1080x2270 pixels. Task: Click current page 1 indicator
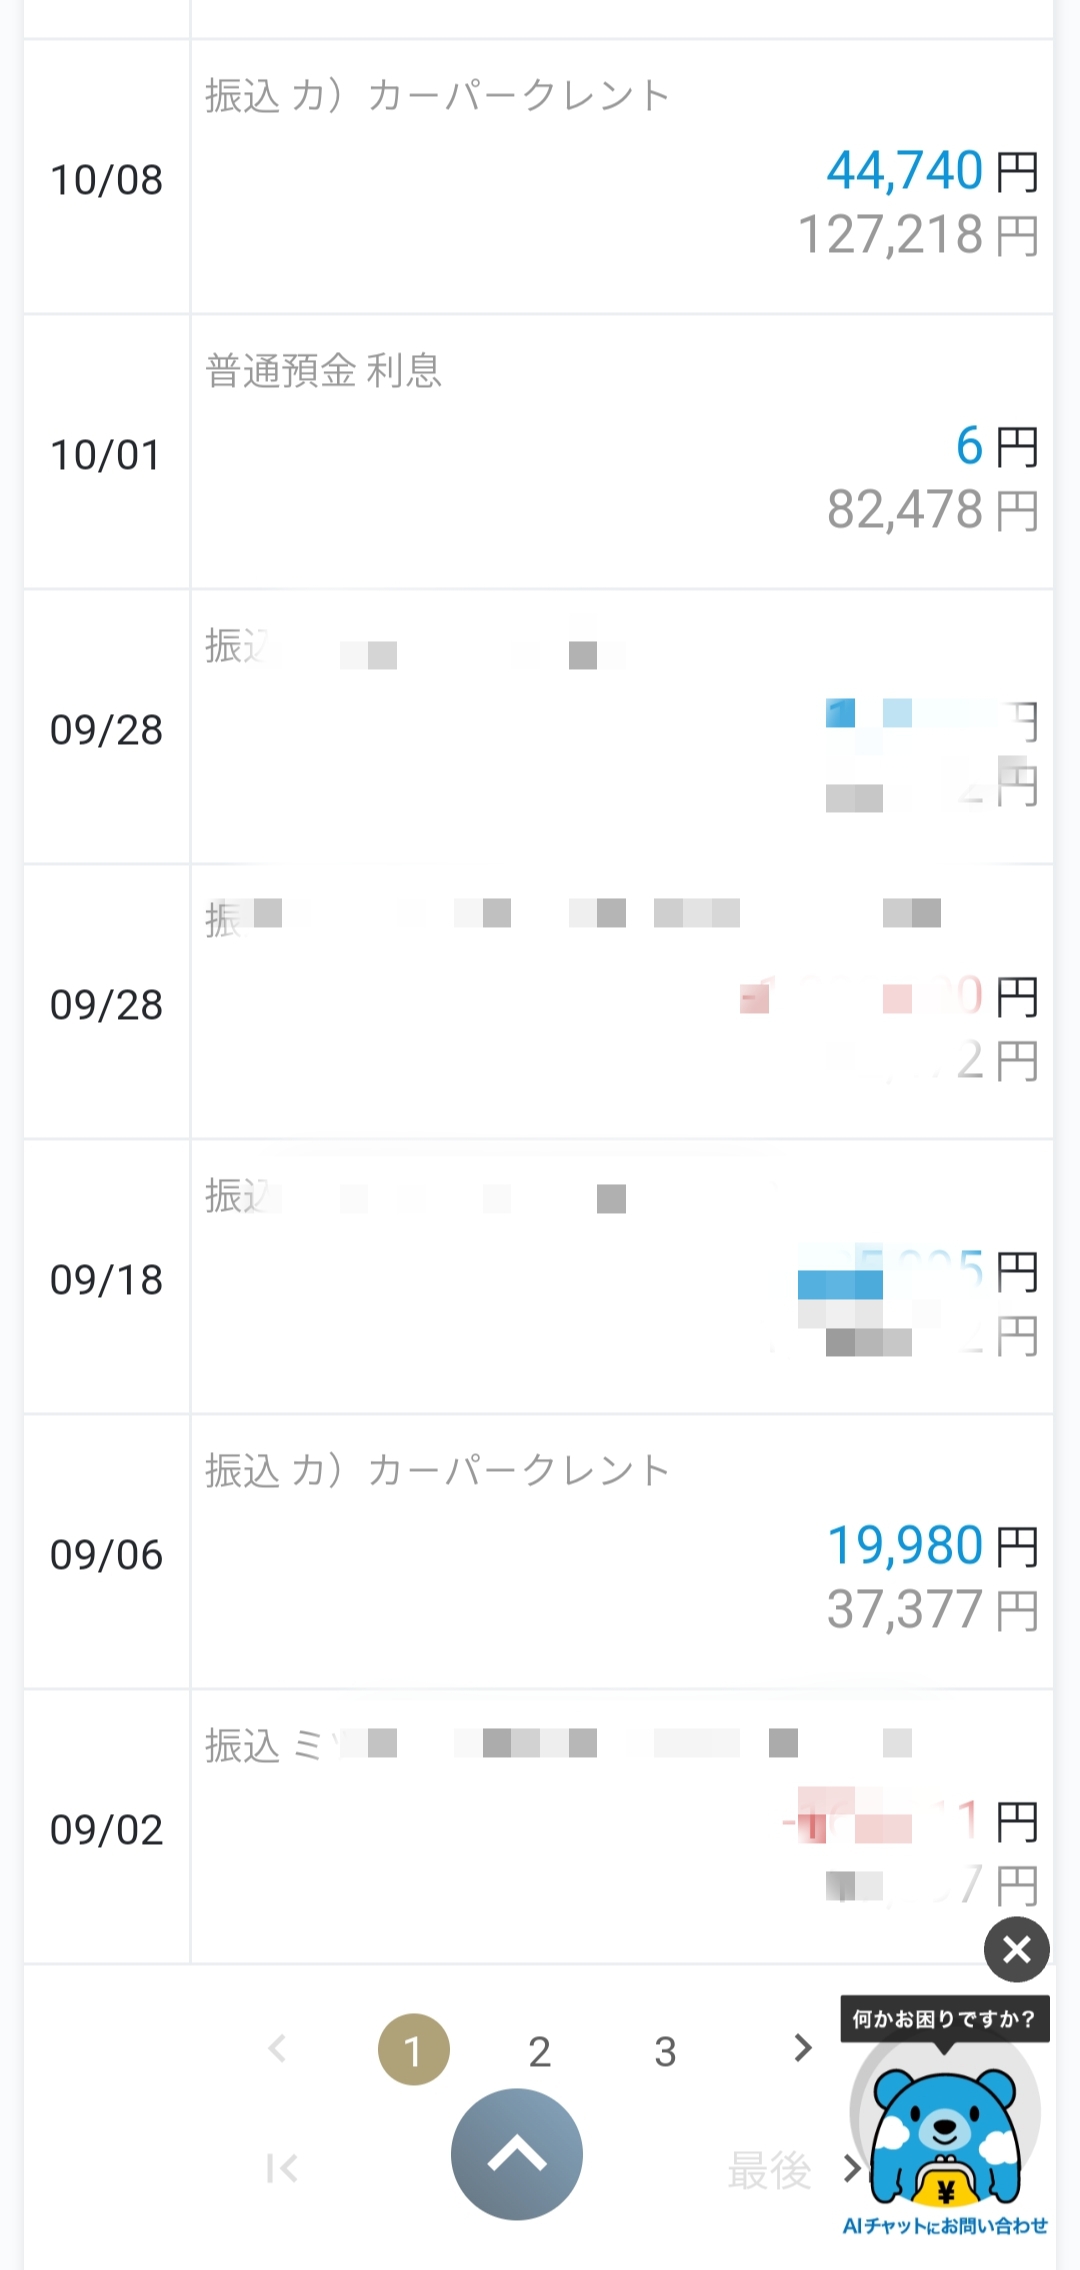point(413,2050)
